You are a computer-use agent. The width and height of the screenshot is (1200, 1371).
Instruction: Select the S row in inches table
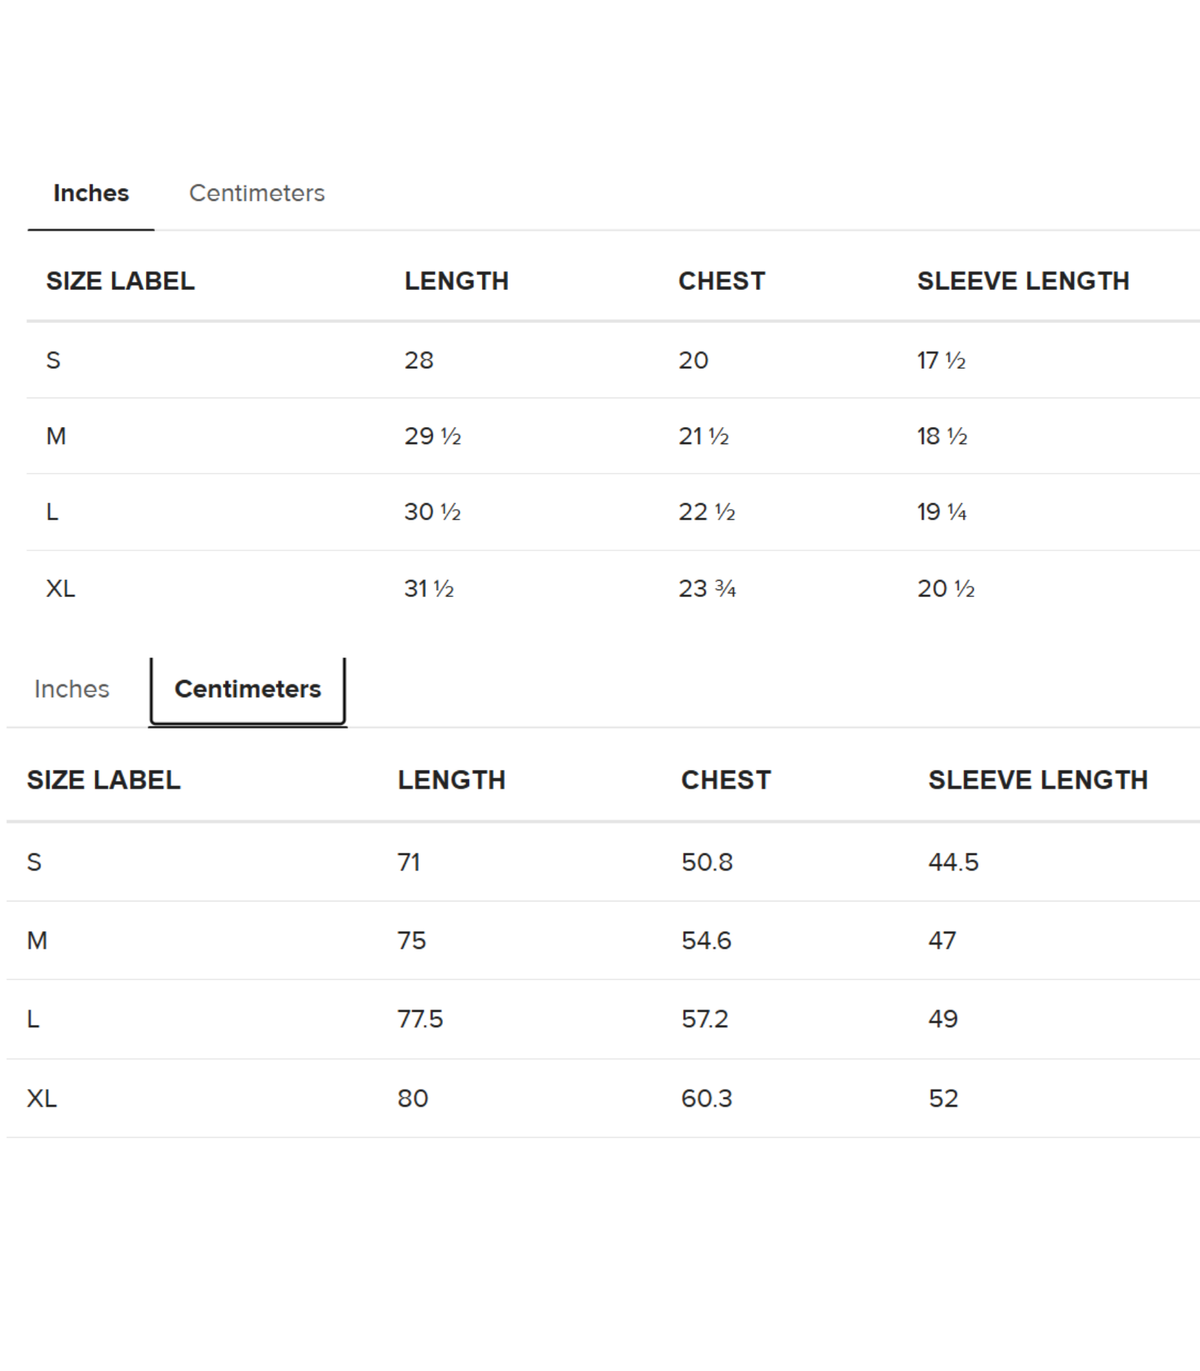click(x=613, y=360)
